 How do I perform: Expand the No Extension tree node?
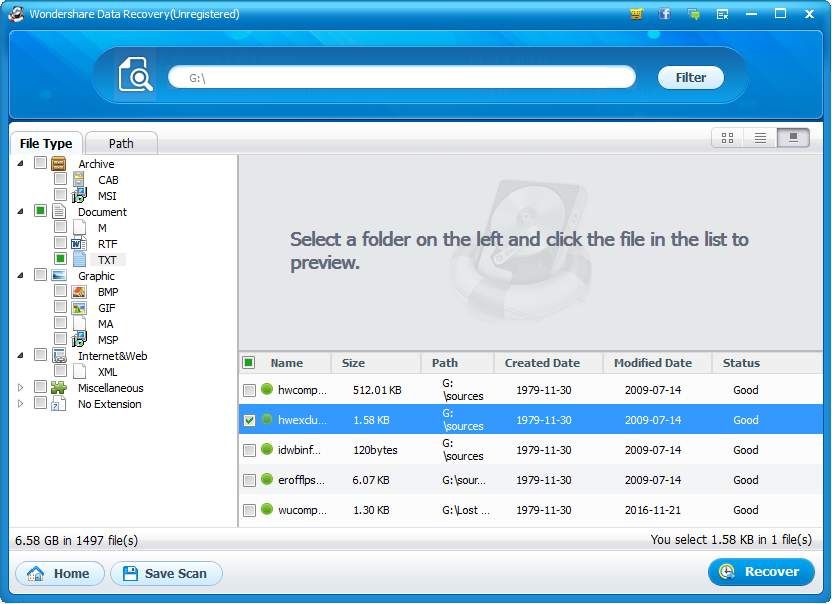20,404
